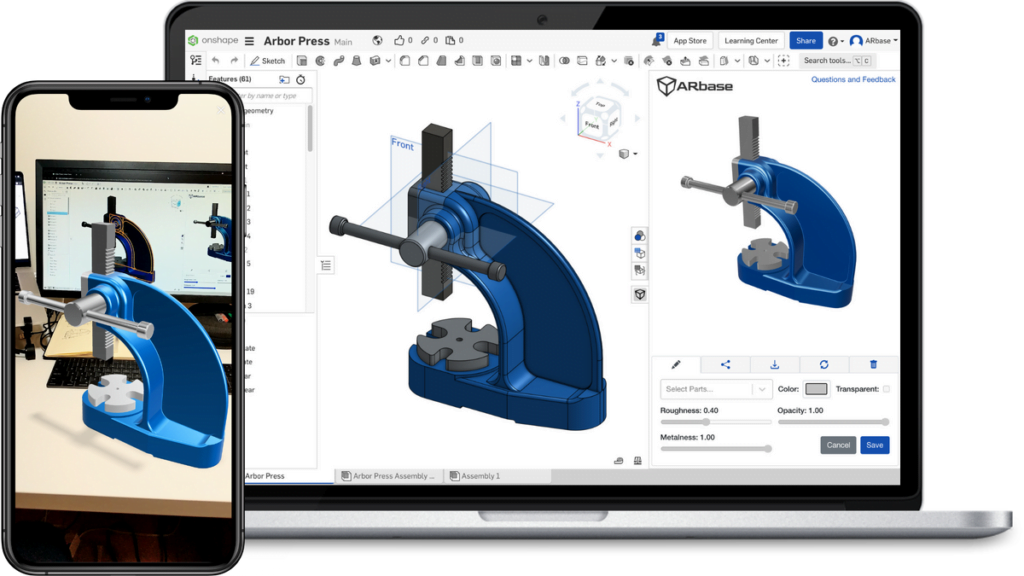Select the Shell tool

(477, 61)
